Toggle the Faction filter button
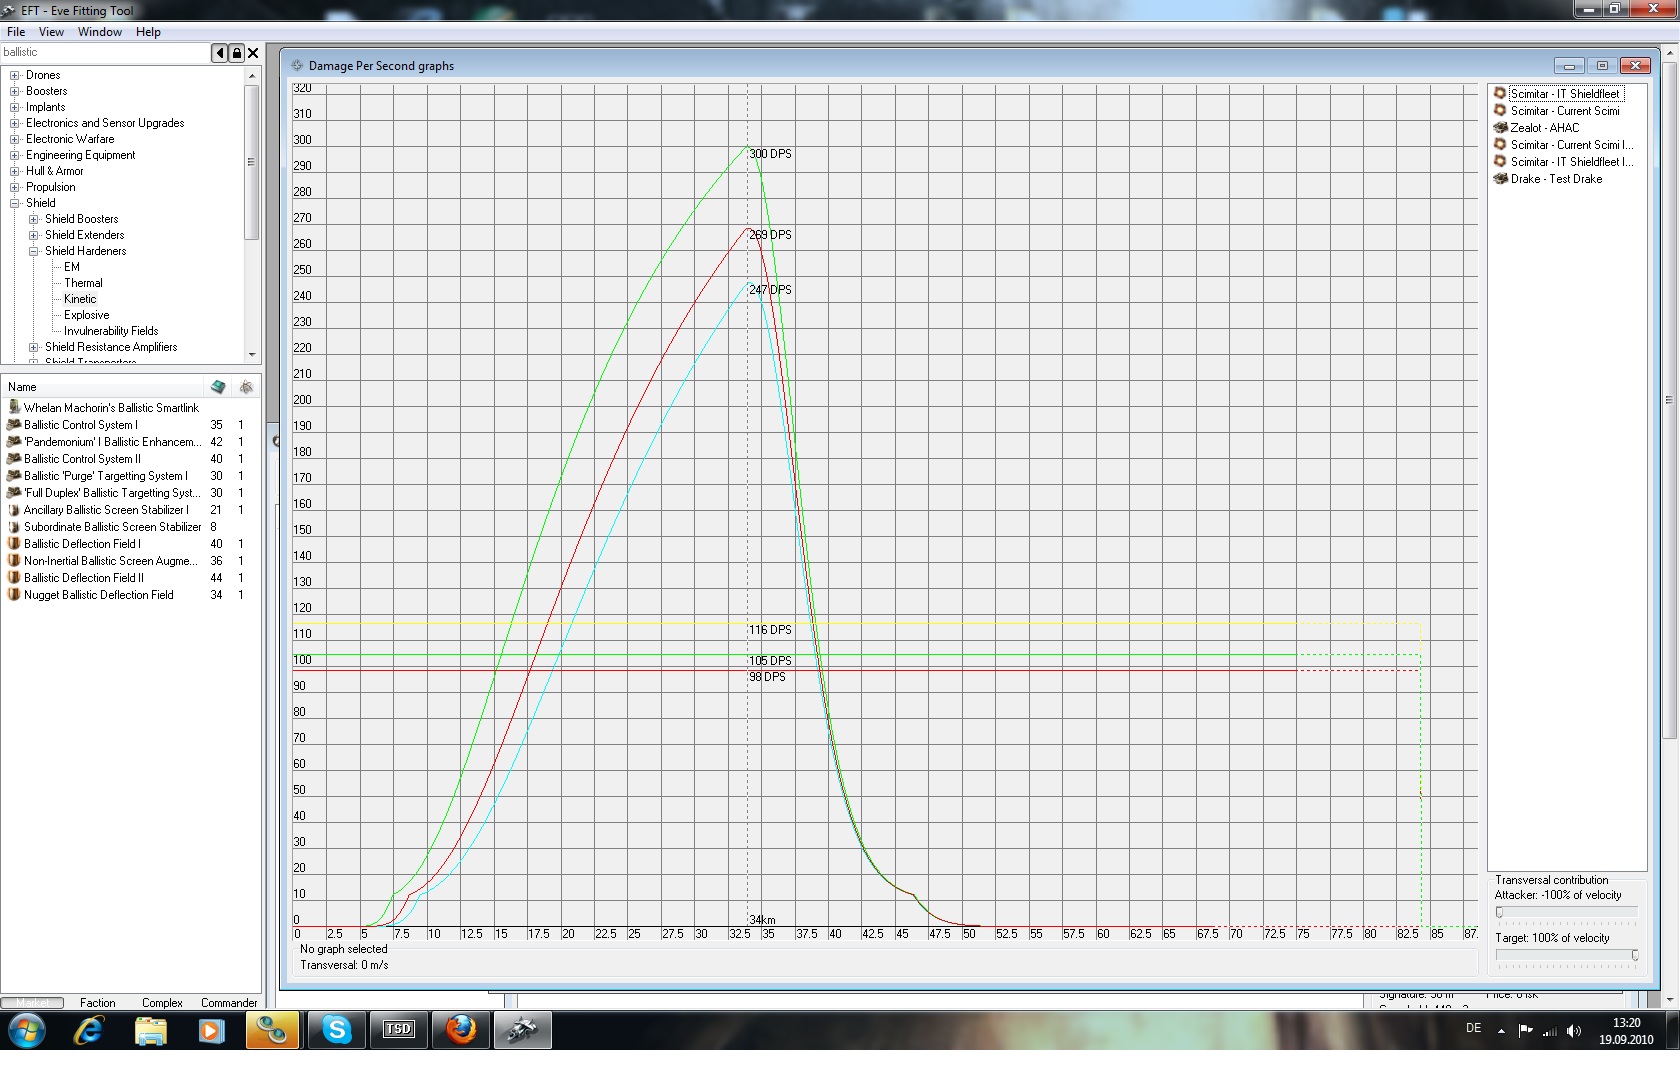Screen dimensions: 1680x1088 [x=97, y=1003]
